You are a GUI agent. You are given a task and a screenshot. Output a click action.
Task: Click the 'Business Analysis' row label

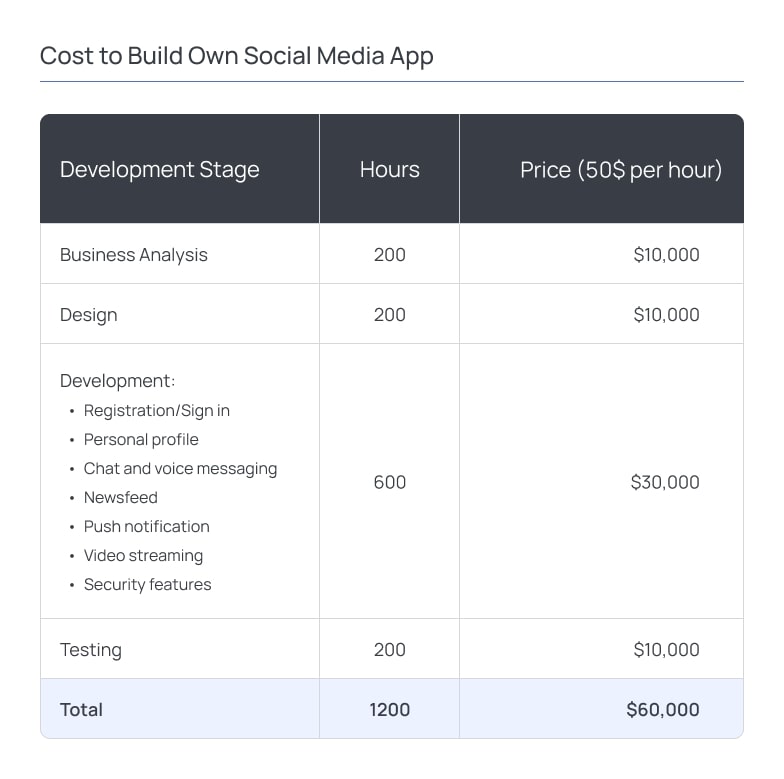(x=134, y=255)
